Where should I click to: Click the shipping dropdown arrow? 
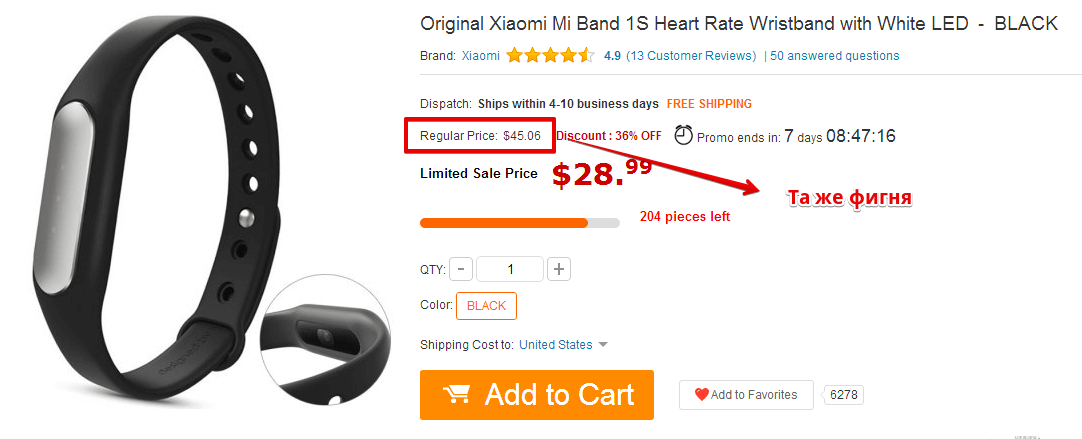pyautogui.click(x=602, y=345)
